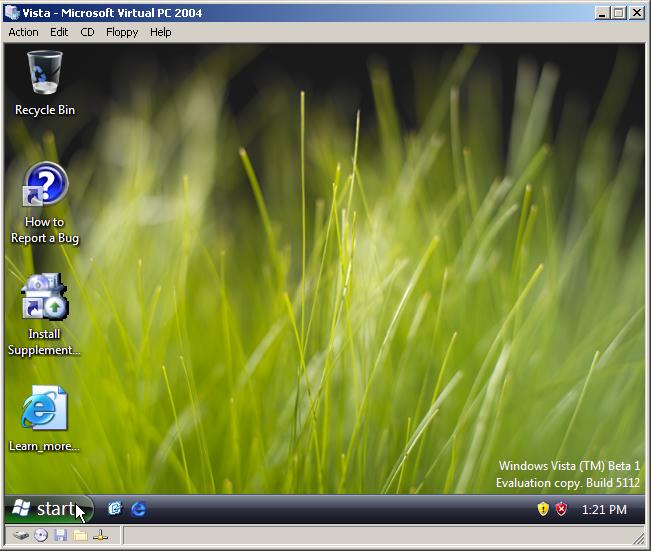Launch Internet Explorer from quick launch
651x551 pixels.
139,509
